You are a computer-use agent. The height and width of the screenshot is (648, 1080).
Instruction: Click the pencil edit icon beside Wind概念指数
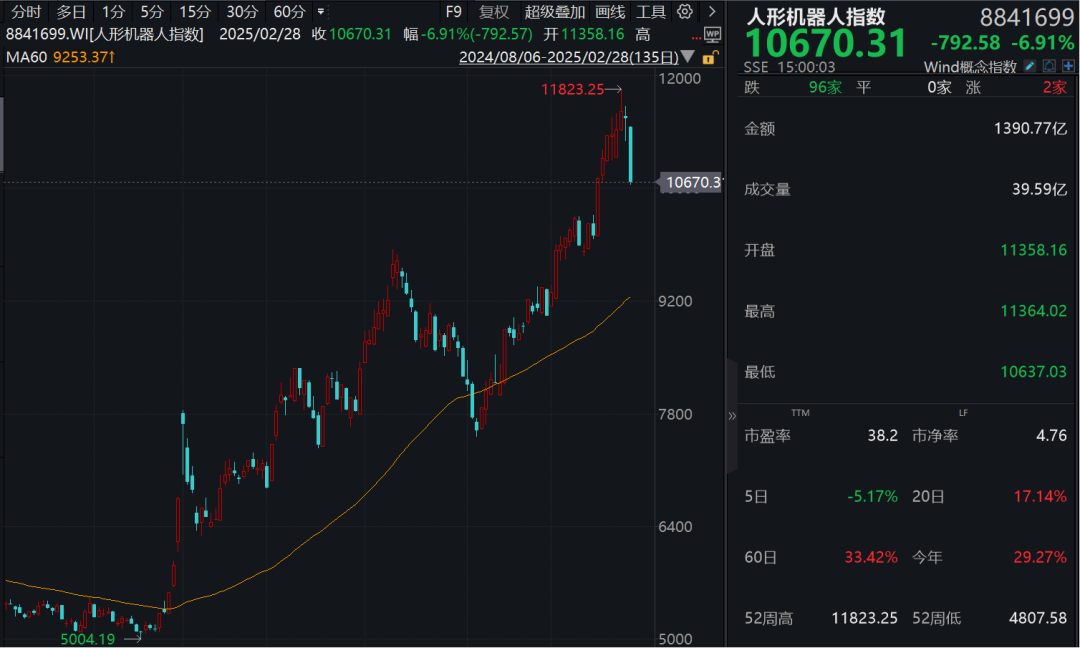[x=1029, y=66]
